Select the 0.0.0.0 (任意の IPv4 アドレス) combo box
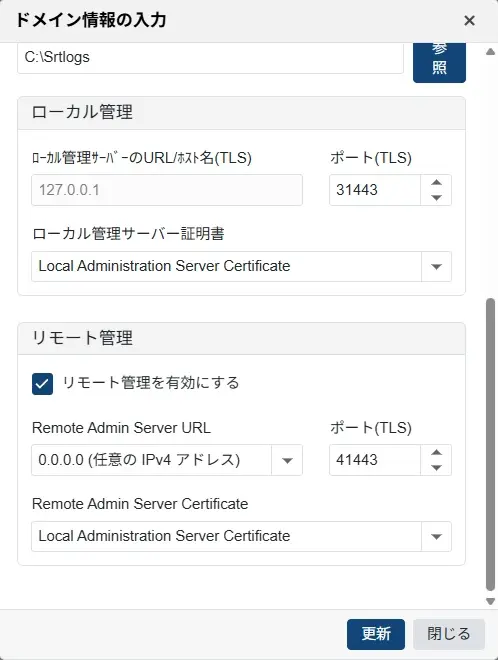 [x=167, y=460]
